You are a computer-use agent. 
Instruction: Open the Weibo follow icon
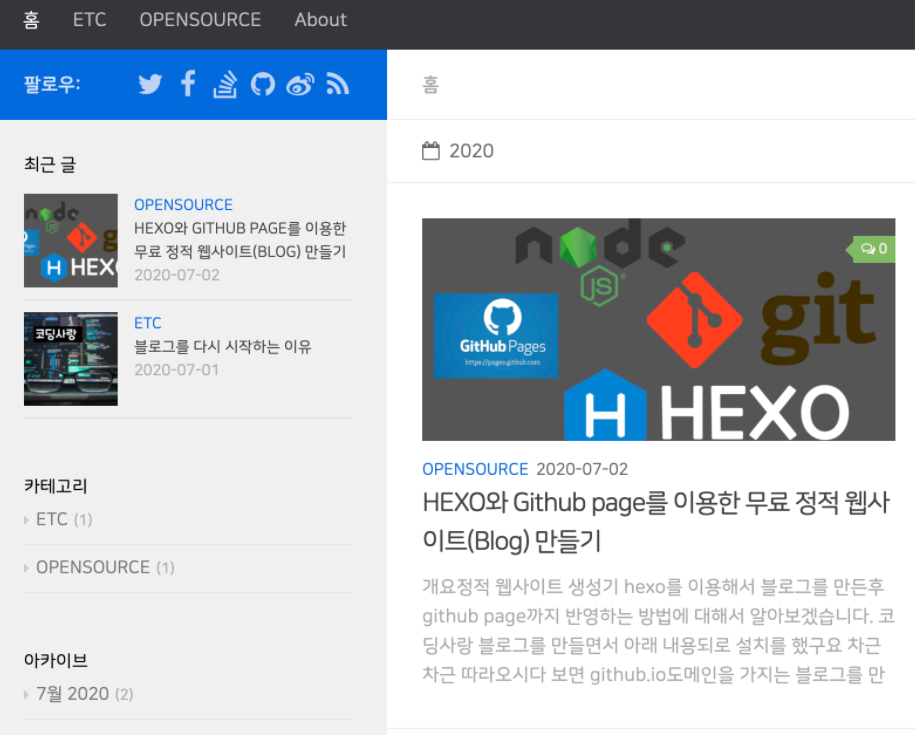[301, 85]
